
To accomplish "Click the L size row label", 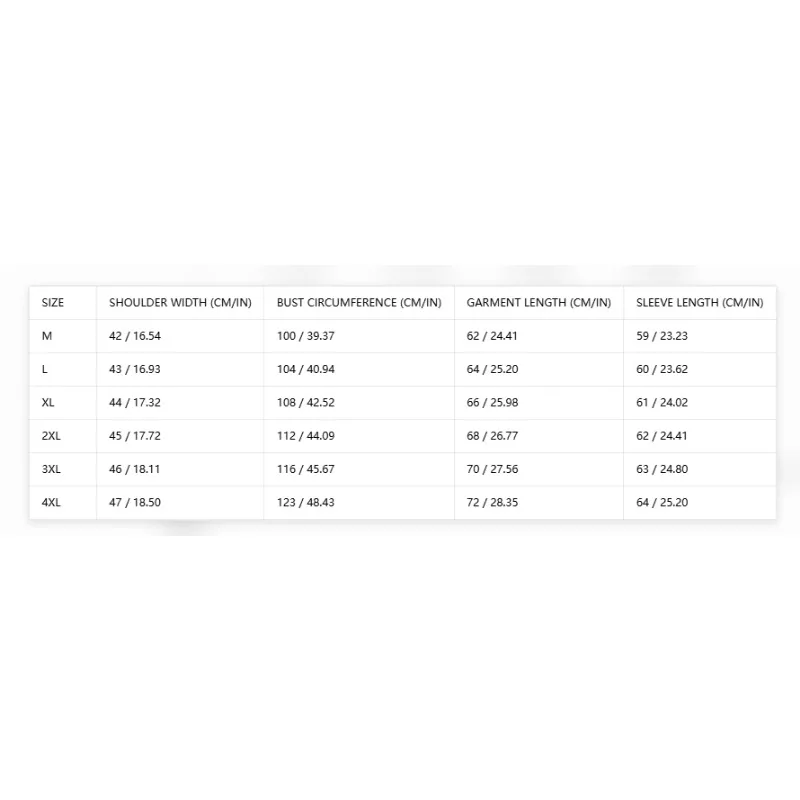I will (x=45, y=369).
